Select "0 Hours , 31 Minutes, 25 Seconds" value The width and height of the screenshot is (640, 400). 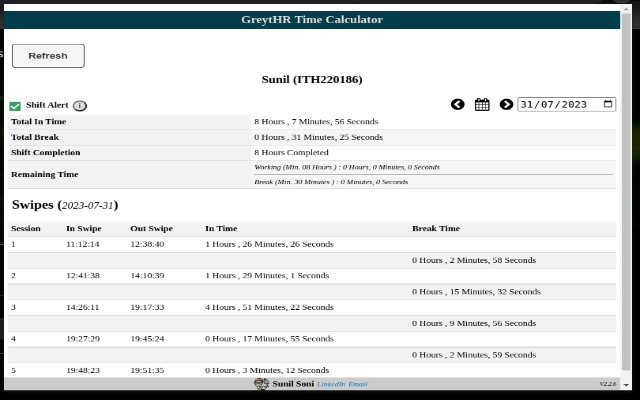point(318,137)
